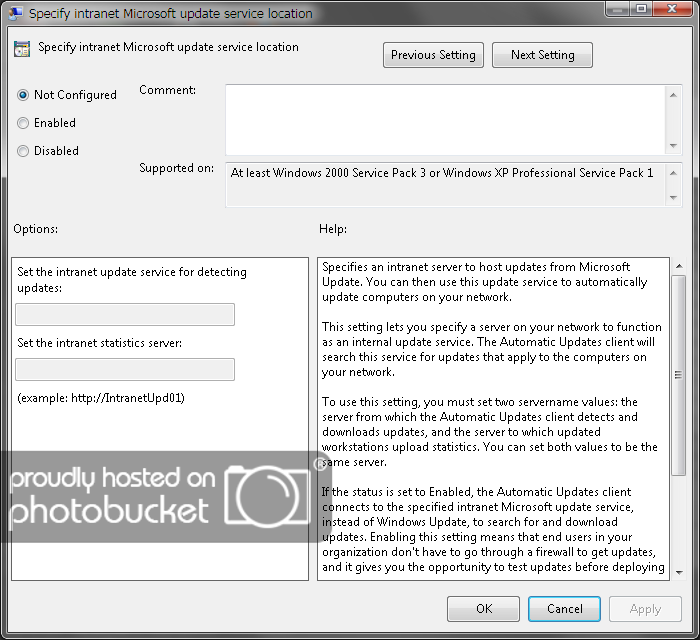Minimize the dialog window
Viewport: 700px width, 640px height.
tap(618, 9)
